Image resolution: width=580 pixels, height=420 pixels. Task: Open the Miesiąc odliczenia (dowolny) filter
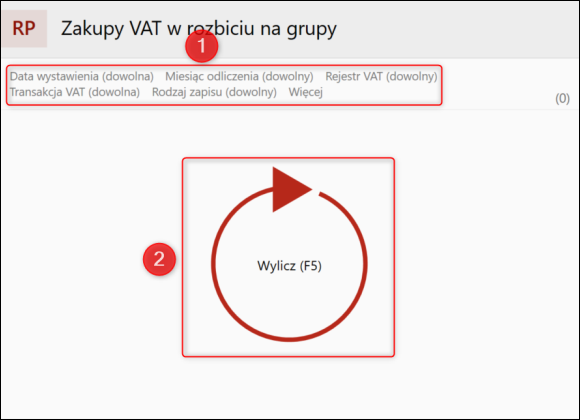coord(239,76)
